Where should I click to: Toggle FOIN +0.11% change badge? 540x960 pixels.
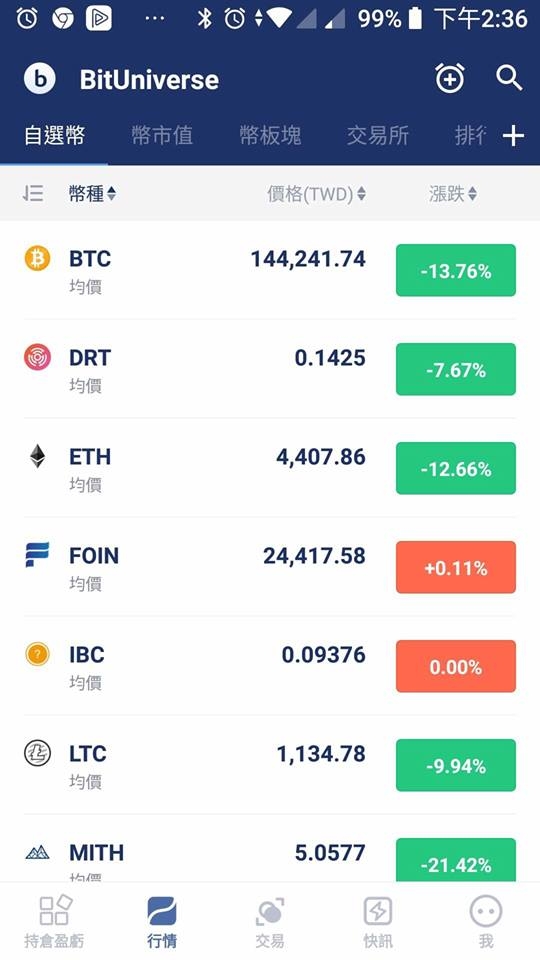click(456, 567)
